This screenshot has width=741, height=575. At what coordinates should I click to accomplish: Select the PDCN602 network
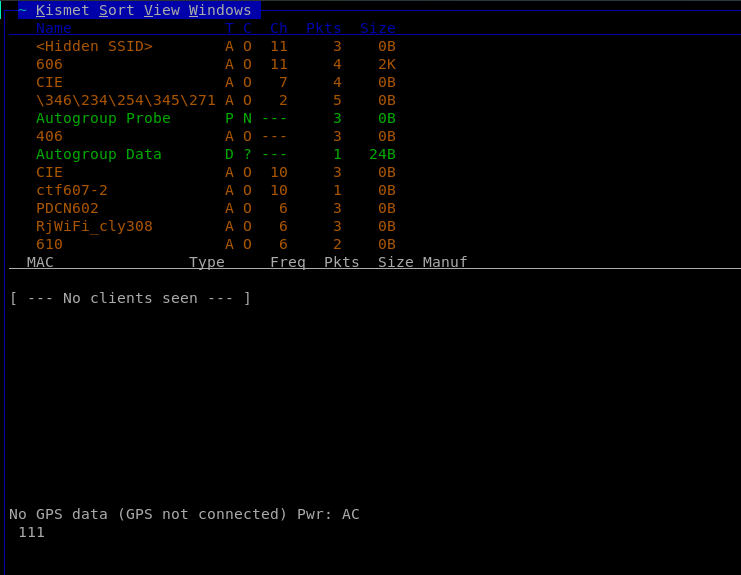tap(67, 208)
